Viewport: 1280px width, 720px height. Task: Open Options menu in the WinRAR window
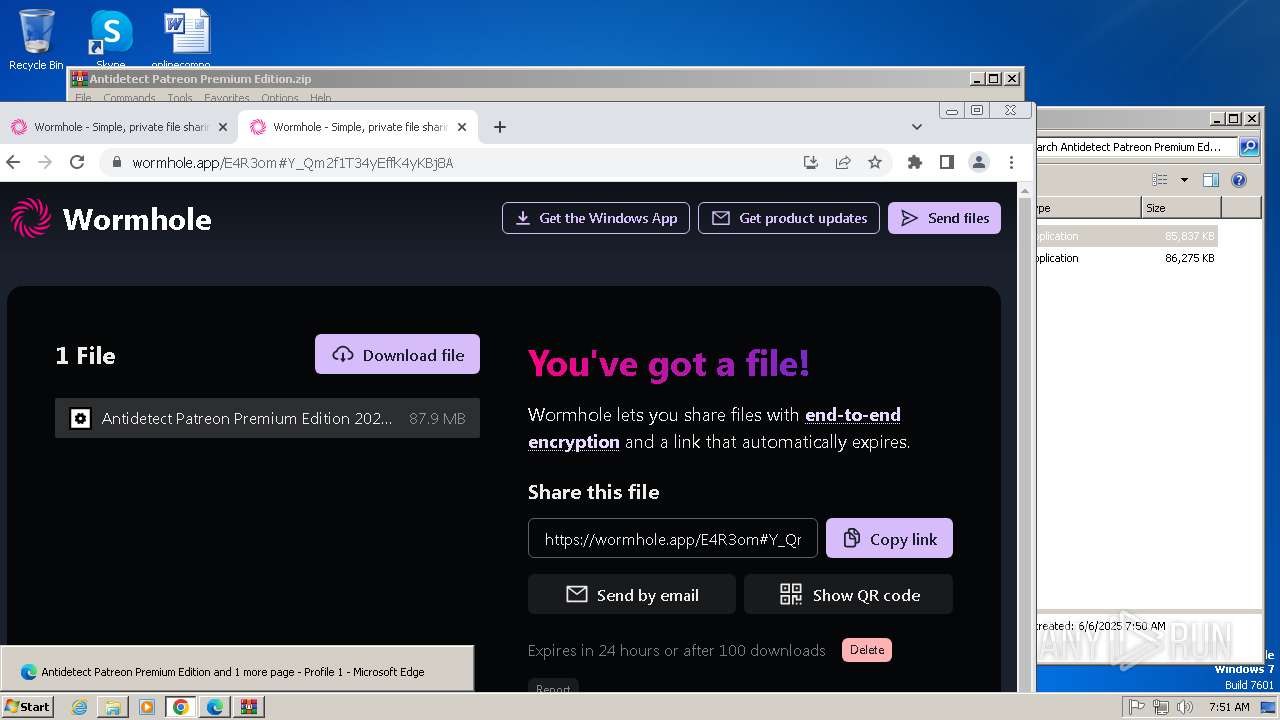coord(280,98)
